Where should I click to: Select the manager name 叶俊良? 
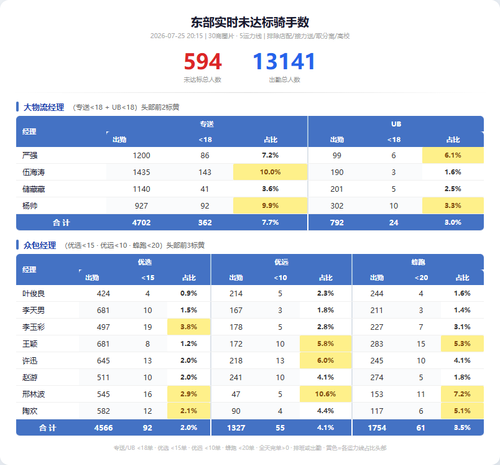[33, 294]
